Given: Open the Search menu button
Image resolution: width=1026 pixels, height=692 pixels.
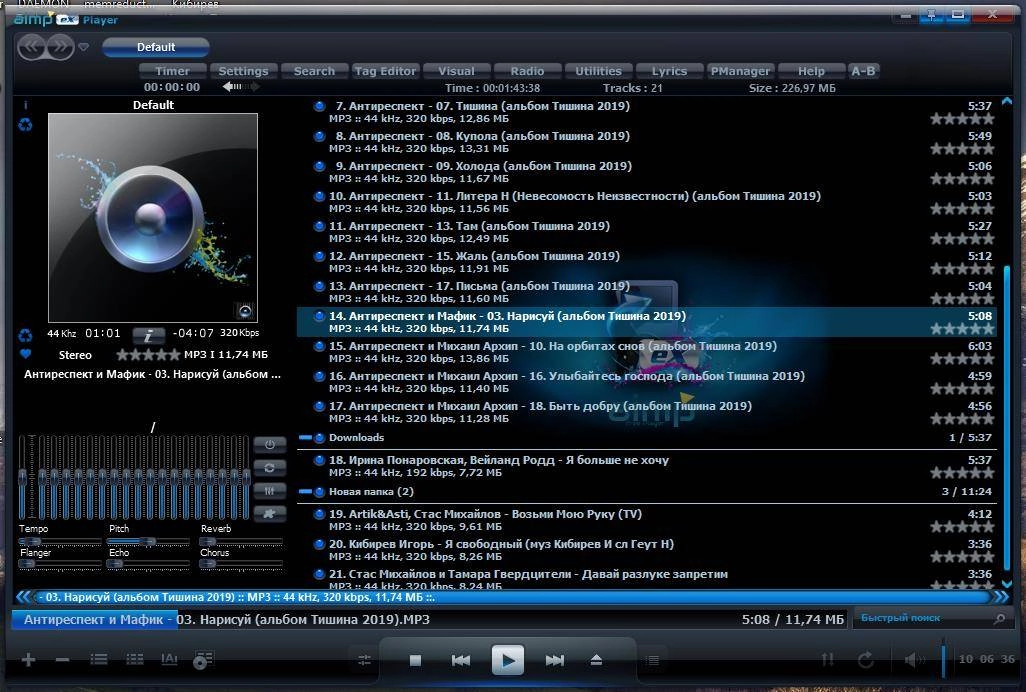Looking at the screenshot, I should pos(314,71).
